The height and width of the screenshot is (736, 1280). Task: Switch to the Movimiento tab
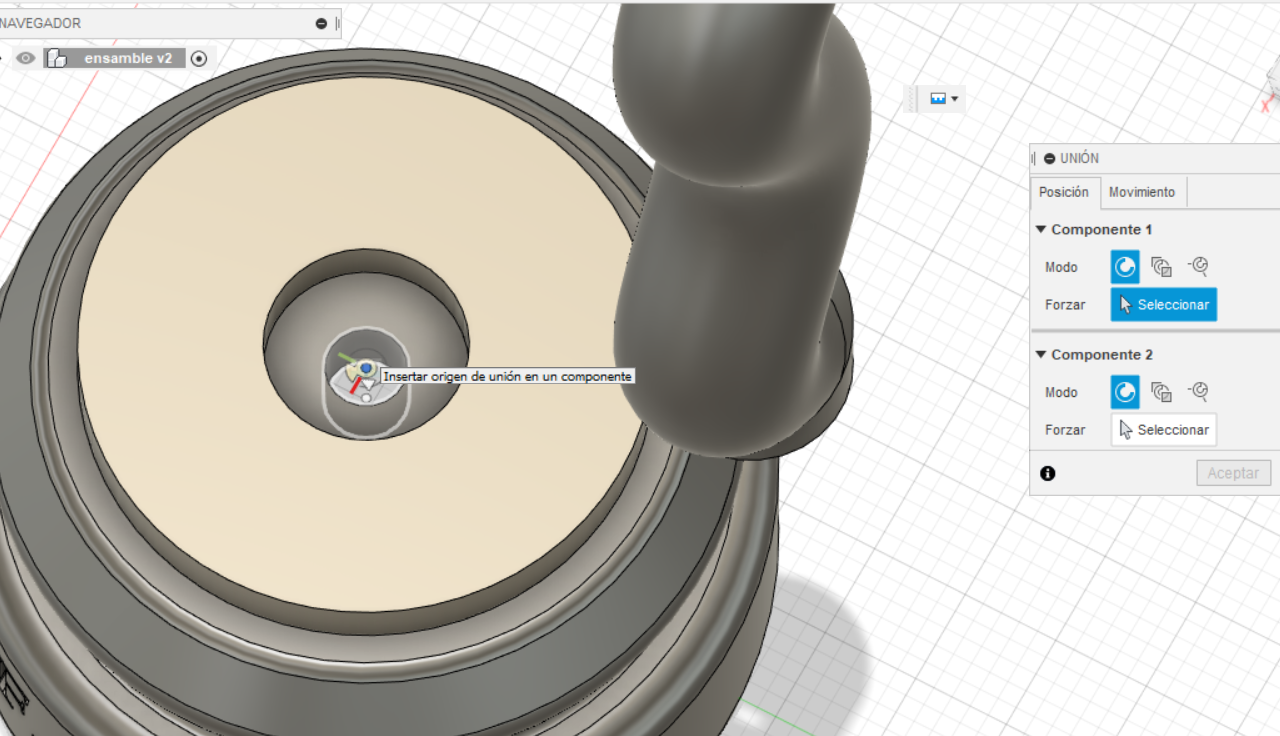coord(1142,192)
